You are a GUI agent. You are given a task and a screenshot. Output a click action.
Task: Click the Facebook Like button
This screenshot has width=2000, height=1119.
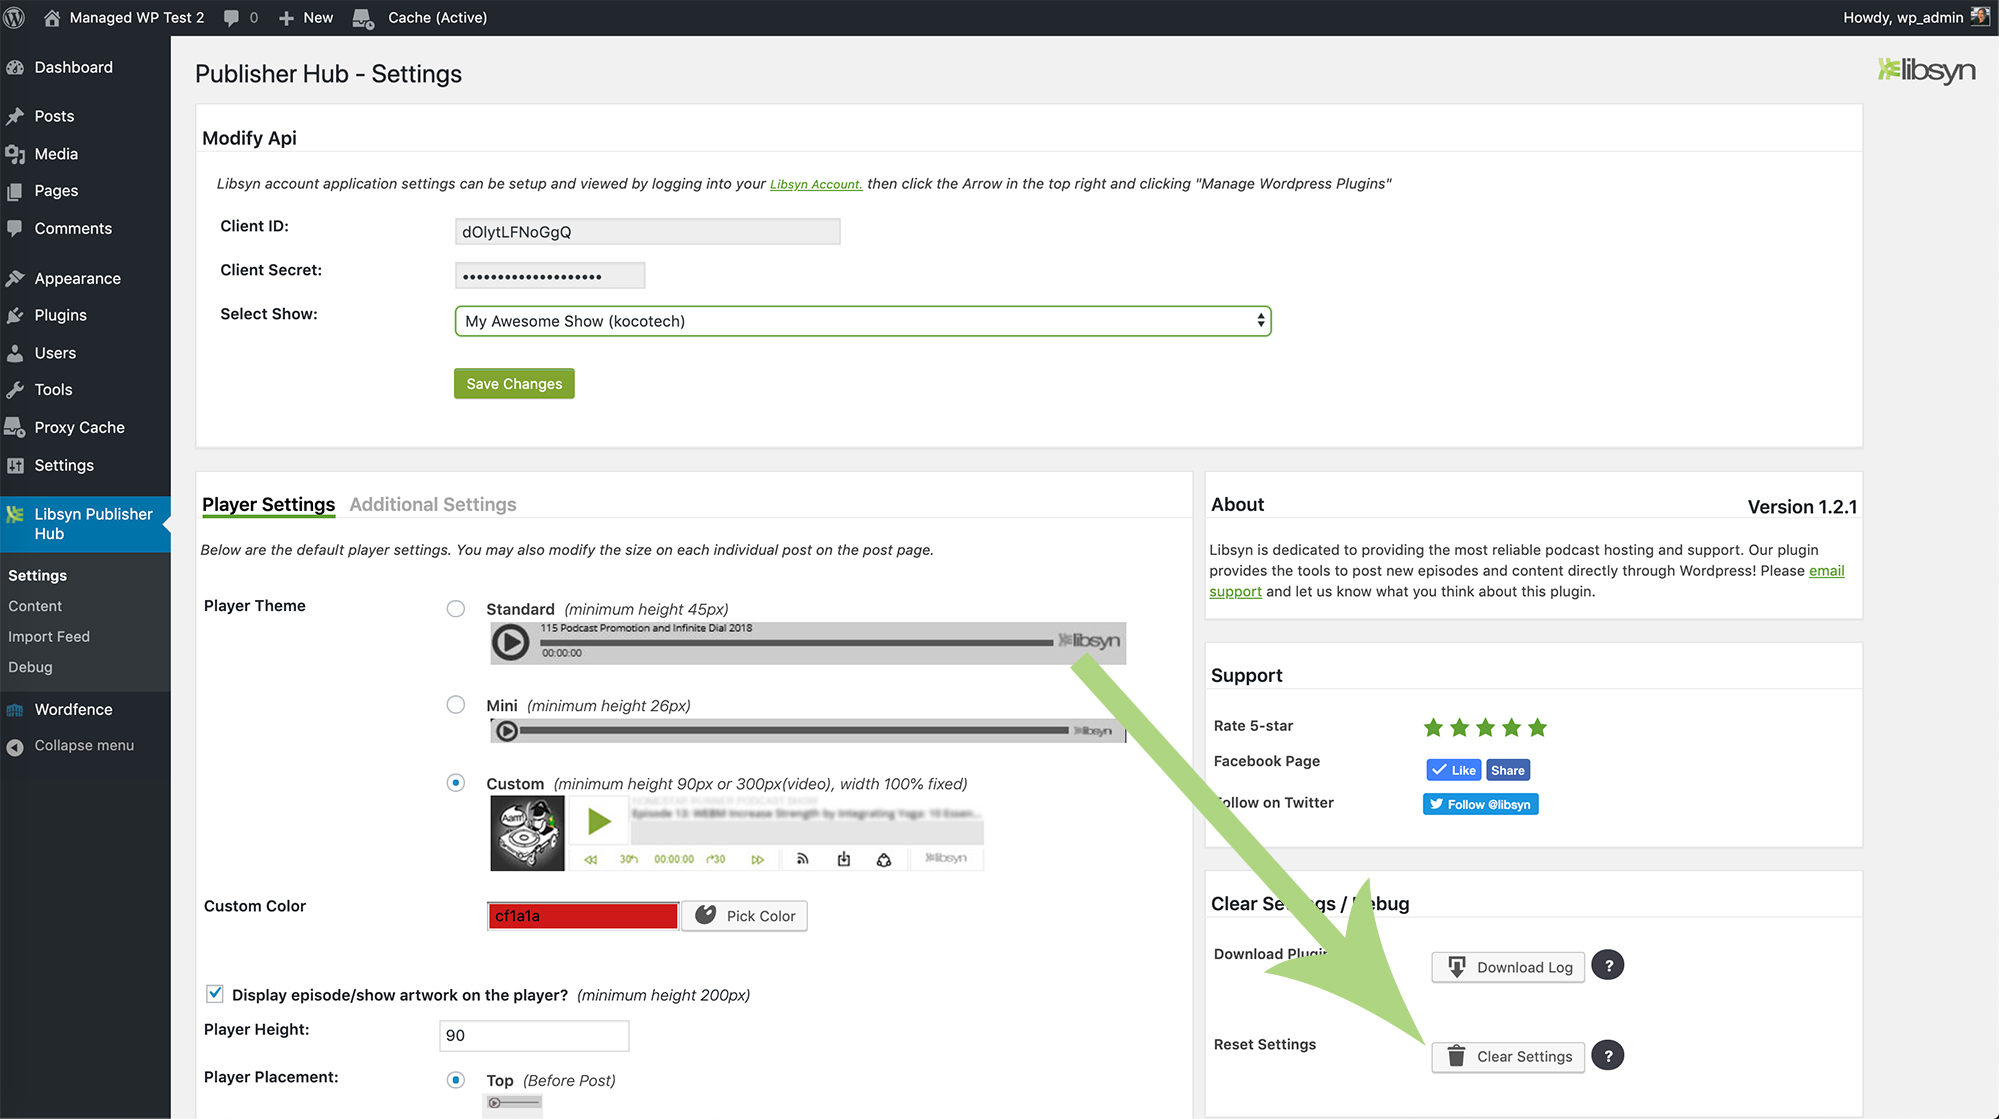(1453, 770)
